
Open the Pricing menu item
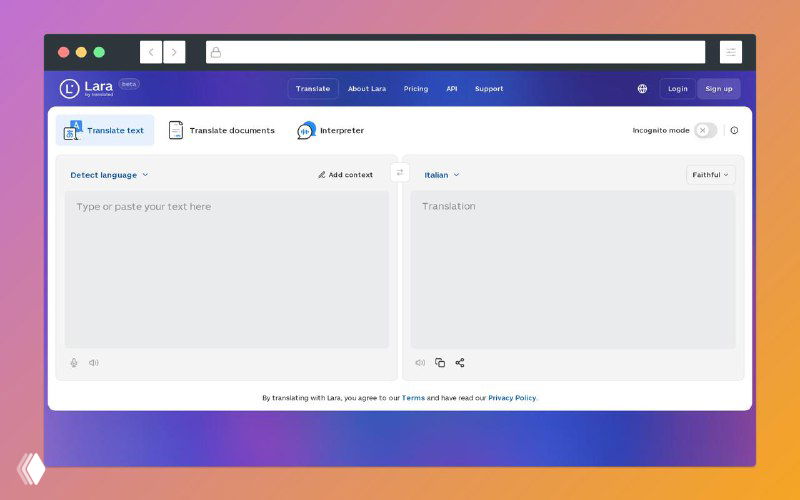pyautogui.click(x=416, y=89)
